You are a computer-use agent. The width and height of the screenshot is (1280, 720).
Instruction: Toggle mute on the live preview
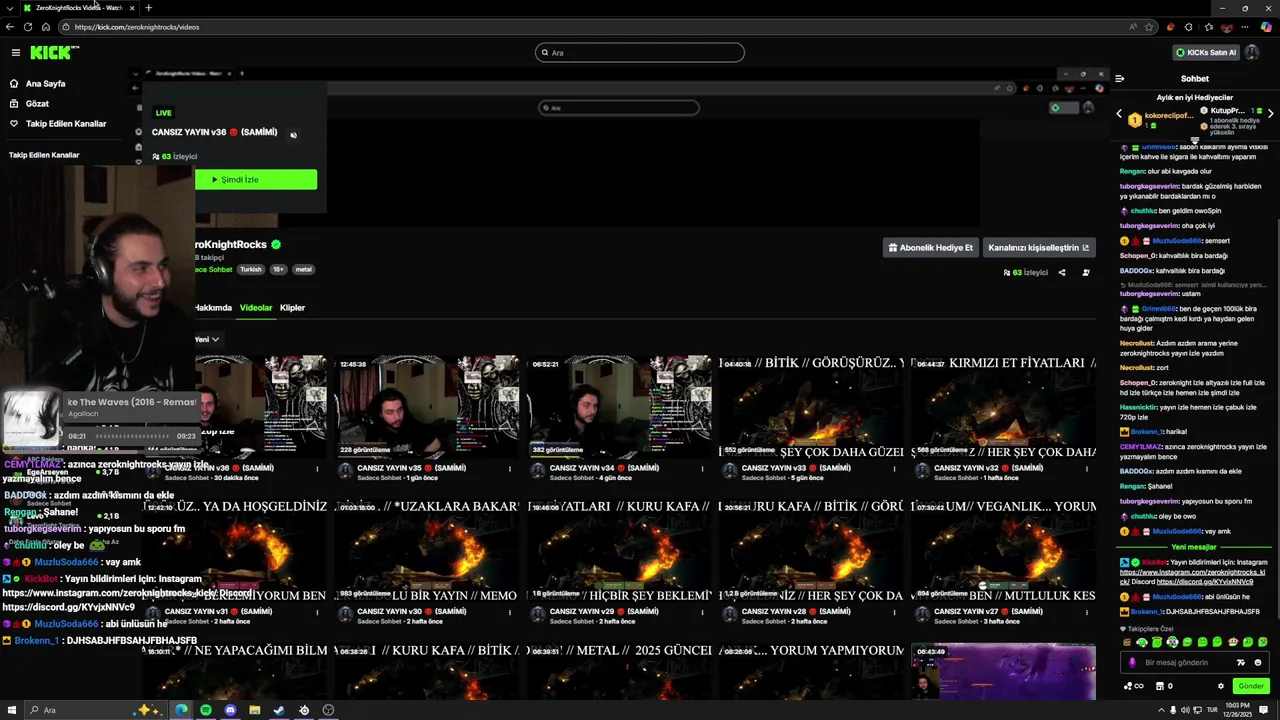[x=293, y=135]
